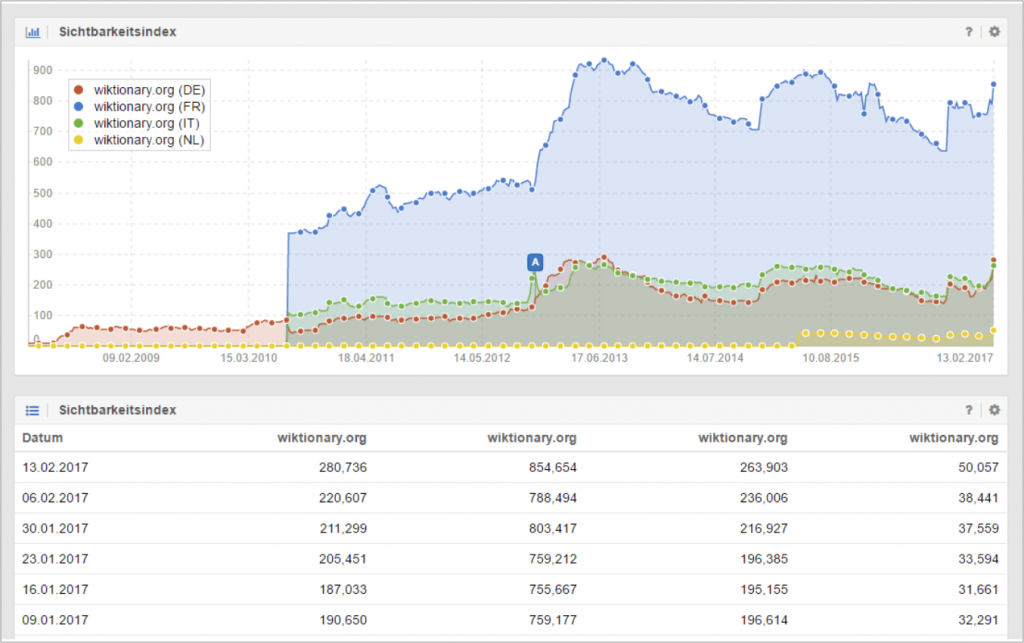
Task: Click the value 187,033 in the table
Action: pyautogui.click(x=343, y=589)
